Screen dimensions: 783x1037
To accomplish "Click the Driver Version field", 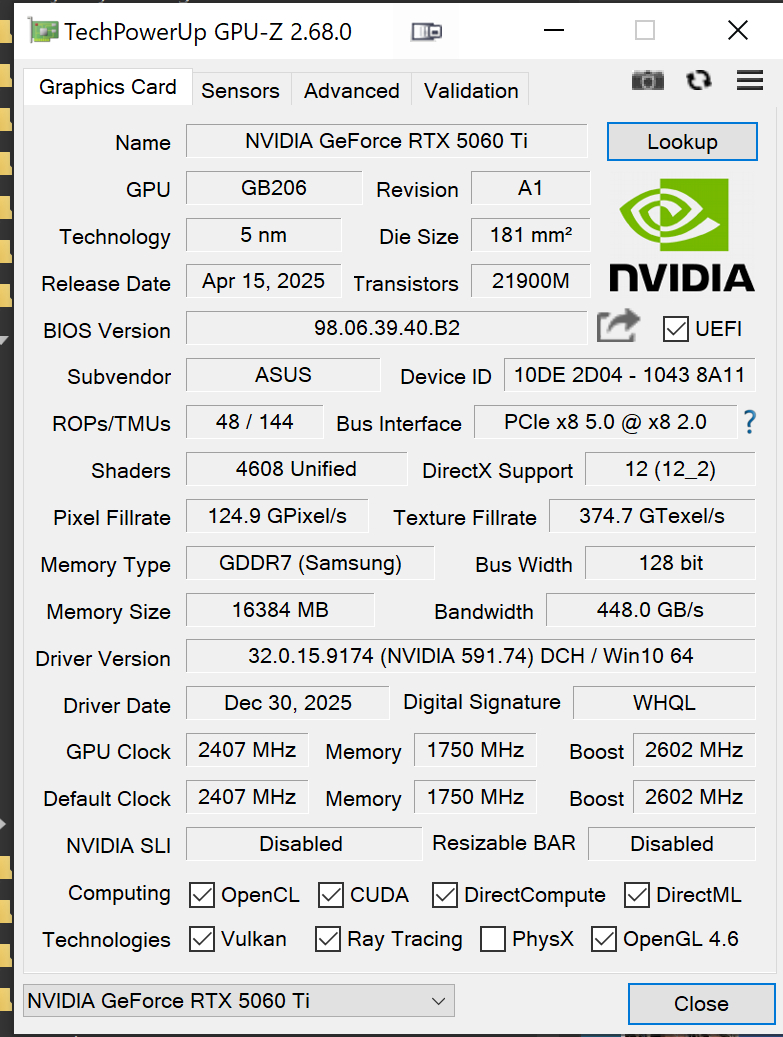I will tap(470, 656).
